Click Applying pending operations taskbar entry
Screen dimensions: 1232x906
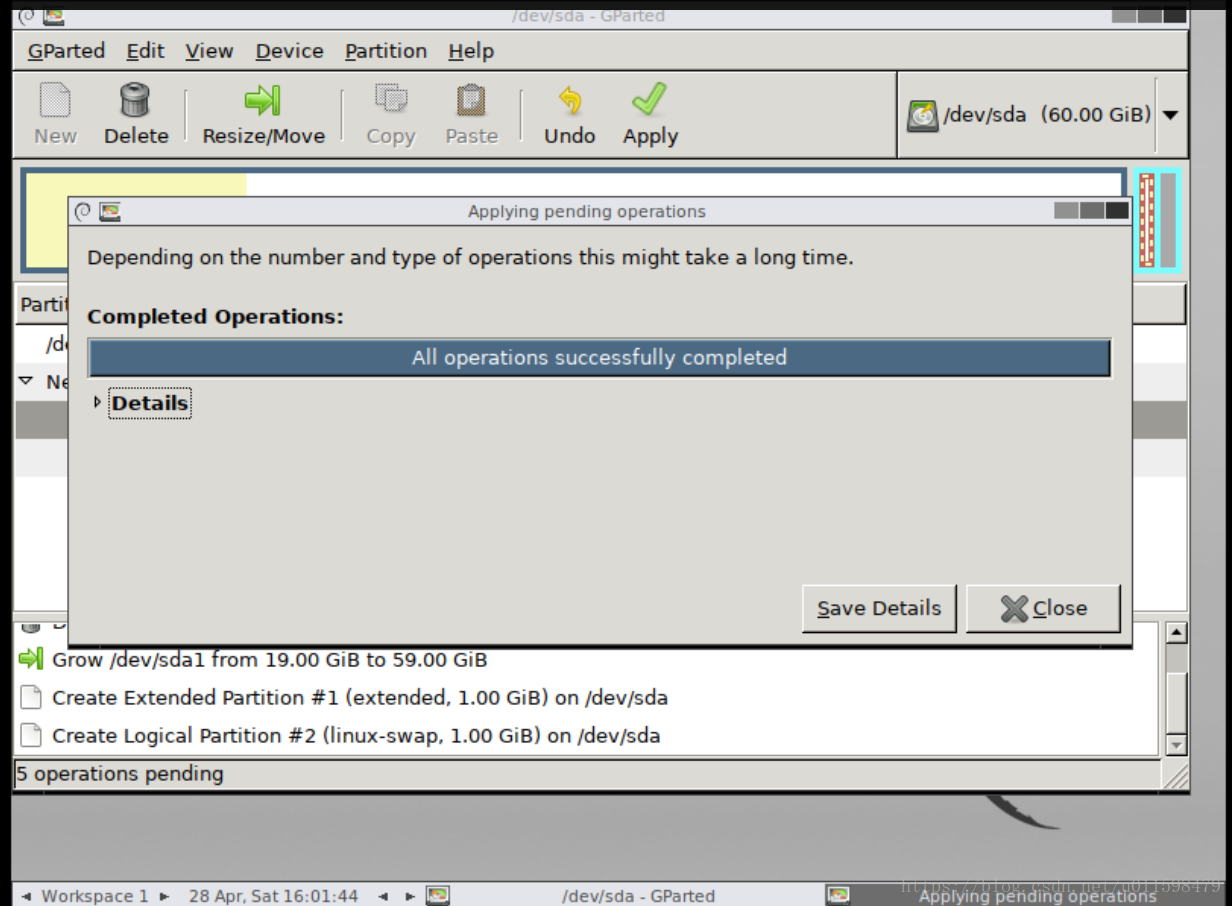tap(1038, 896)
